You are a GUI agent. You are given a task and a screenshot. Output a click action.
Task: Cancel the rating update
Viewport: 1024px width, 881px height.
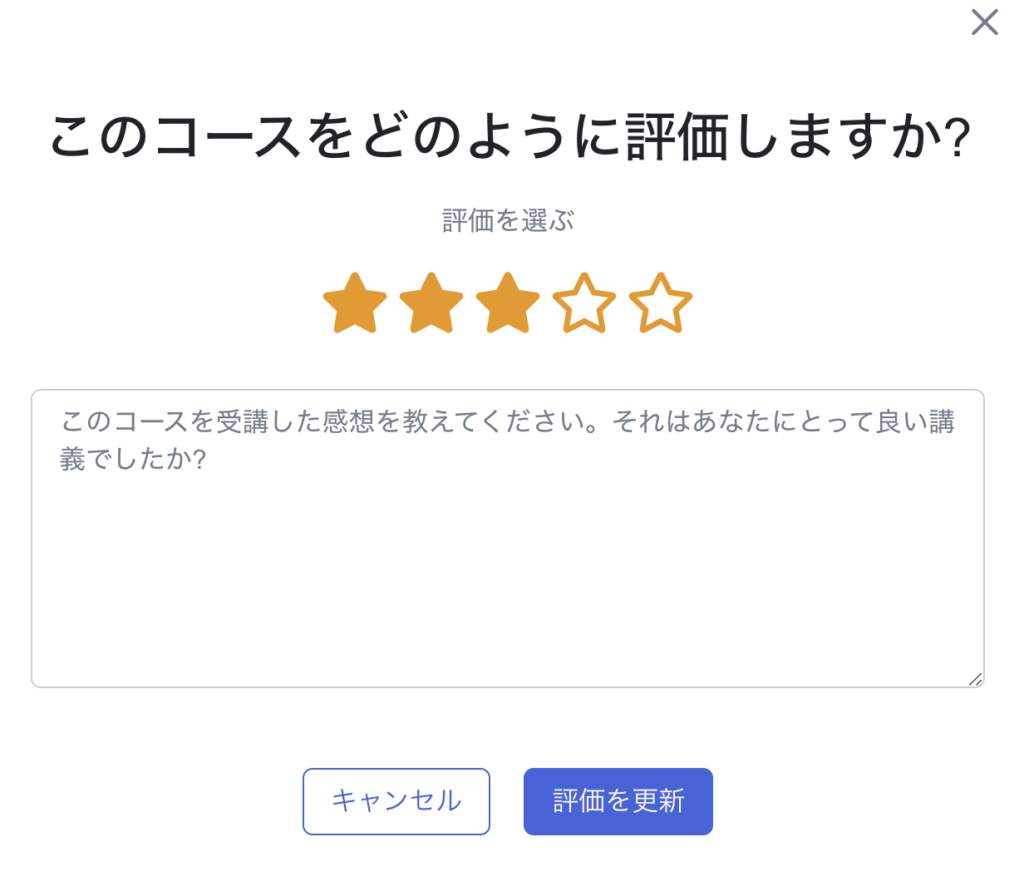point(396,801)
